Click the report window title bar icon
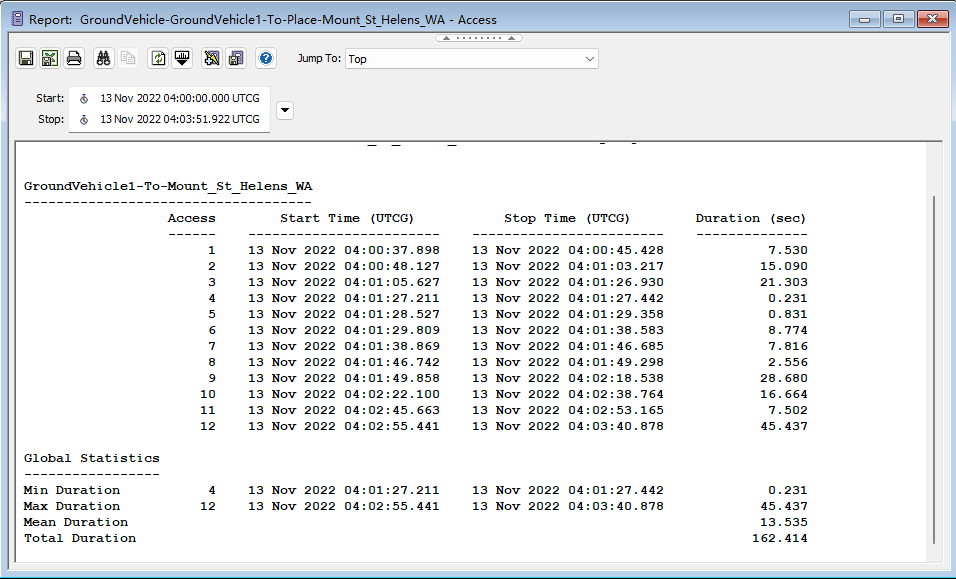 (17, 19)
